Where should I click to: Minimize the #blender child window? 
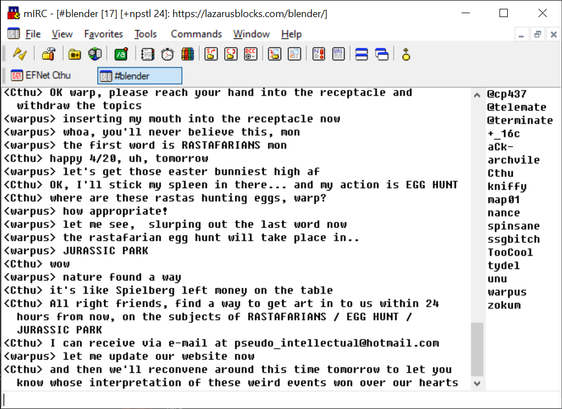[521, 35]
